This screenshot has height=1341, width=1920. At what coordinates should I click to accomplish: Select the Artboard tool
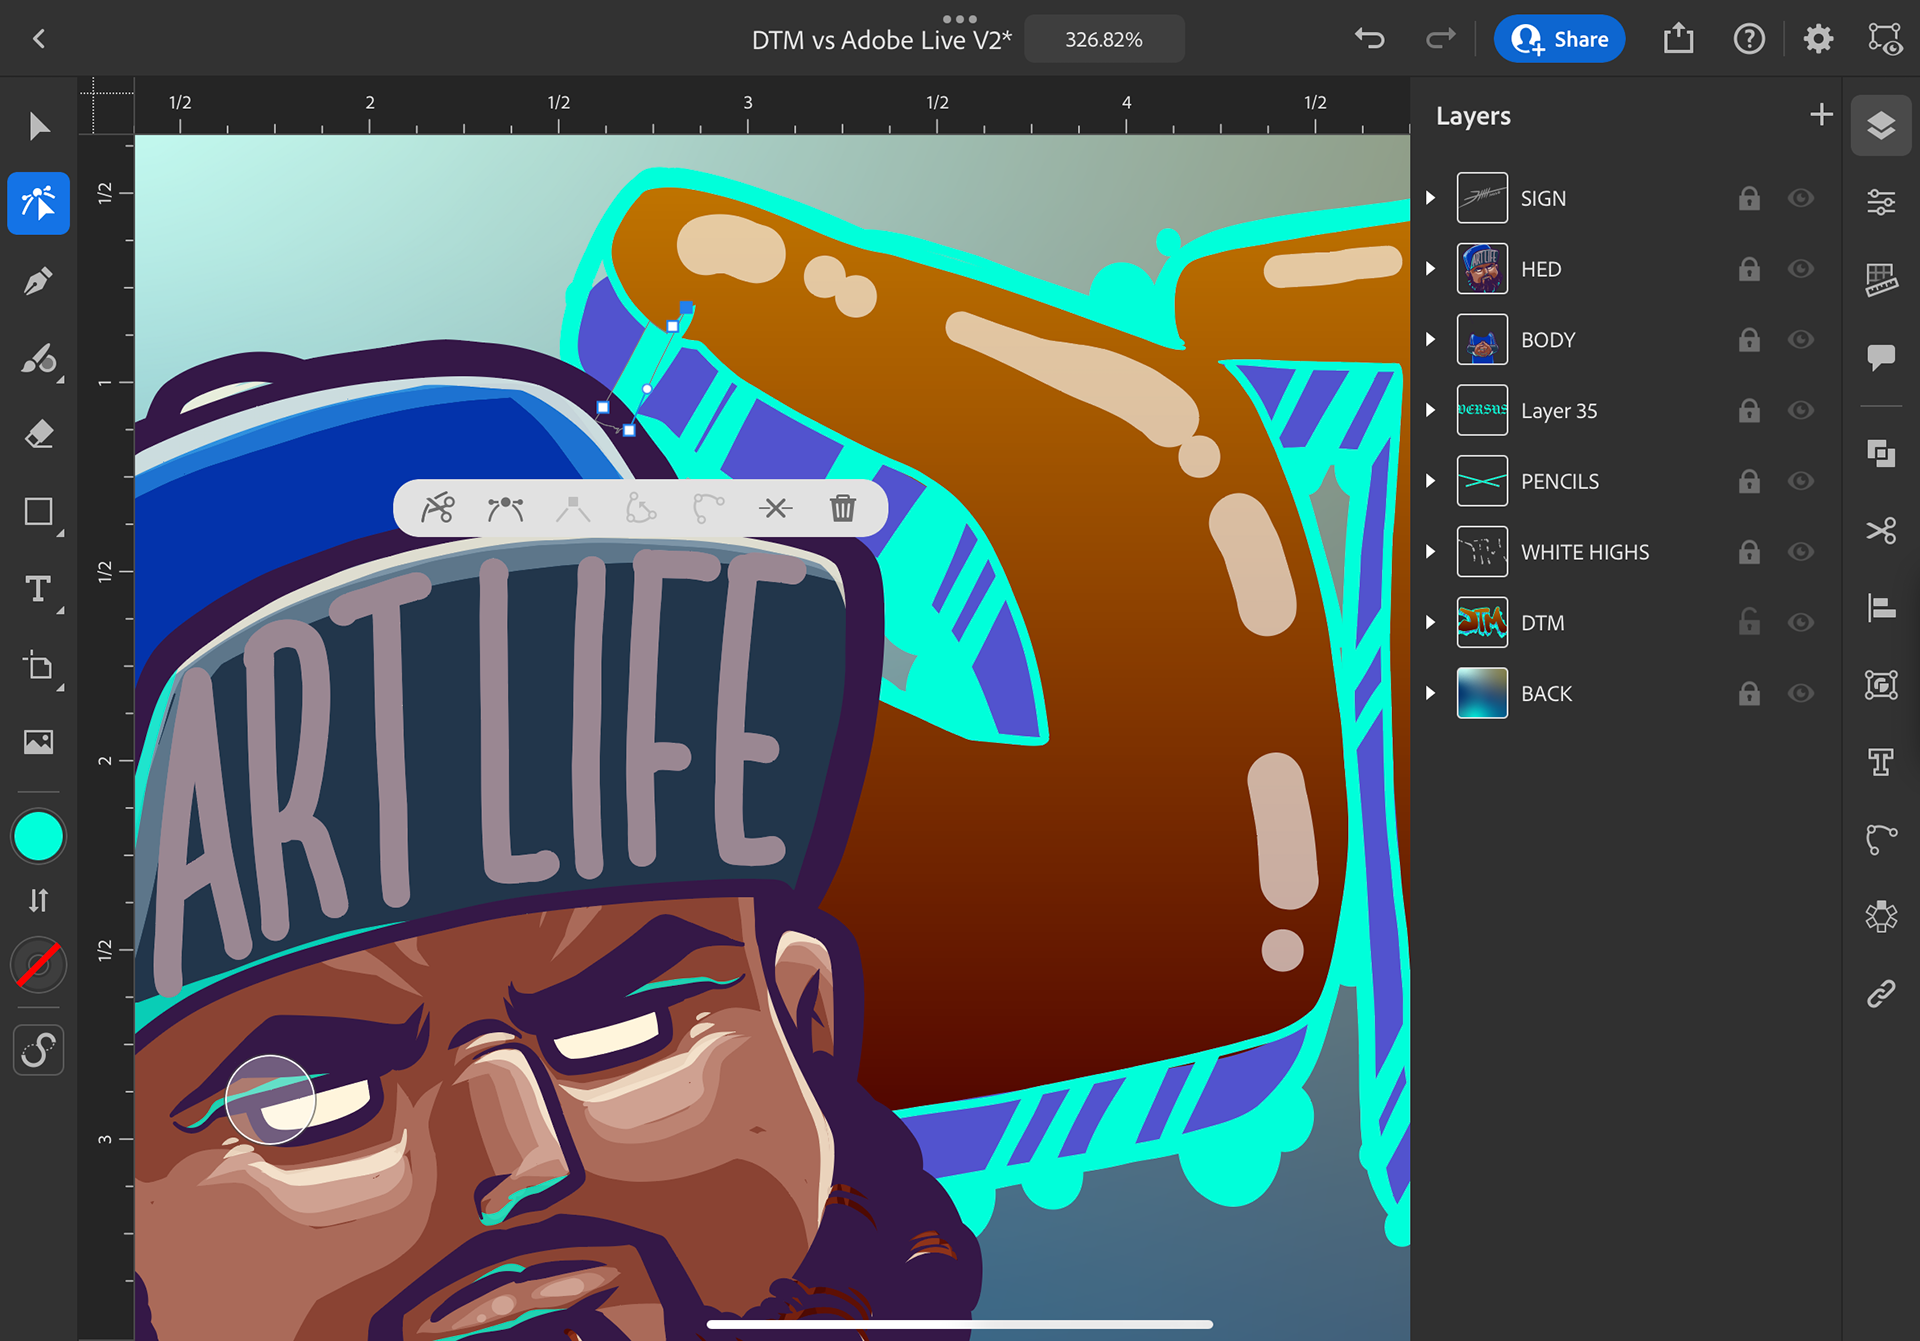point(39,666)
